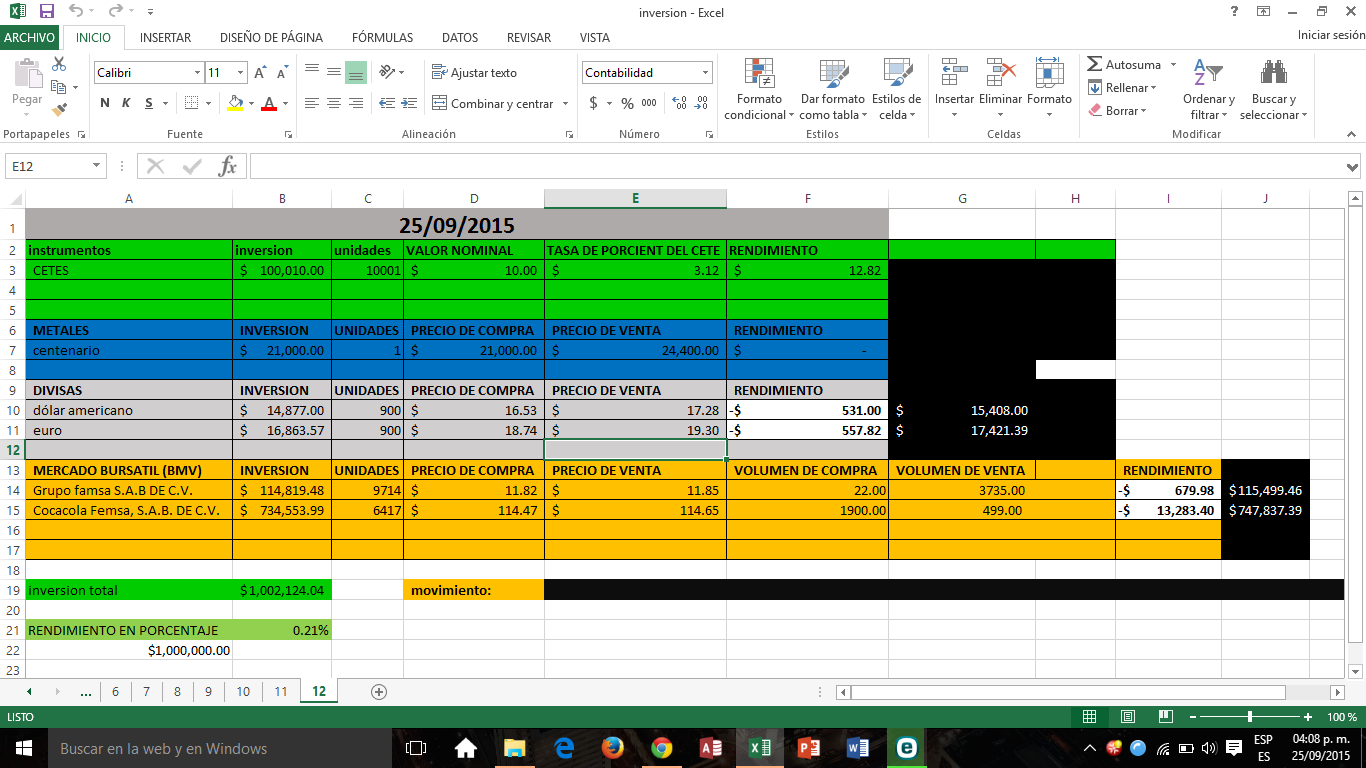Increase font size with the large A icon
1366x768 pixels.
pos(260,73)
